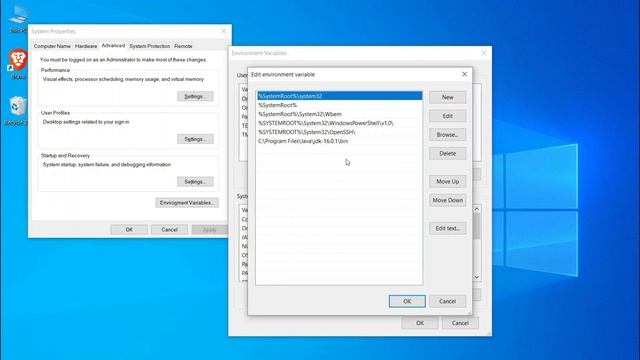The width and height of the screenshot is (640, 360).
Task: Select the Java jdk-16.0.1\bin entry
Action: (x=339, y=141)
